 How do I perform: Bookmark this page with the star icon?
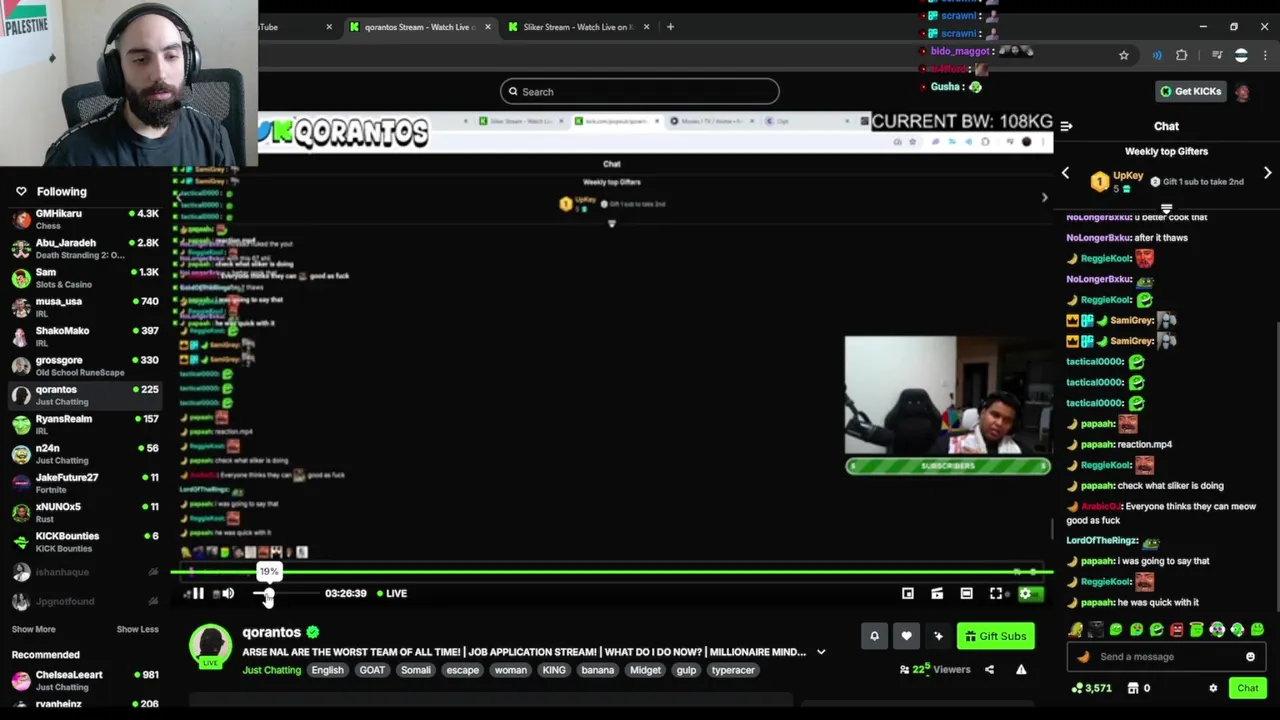(1124, 55)
